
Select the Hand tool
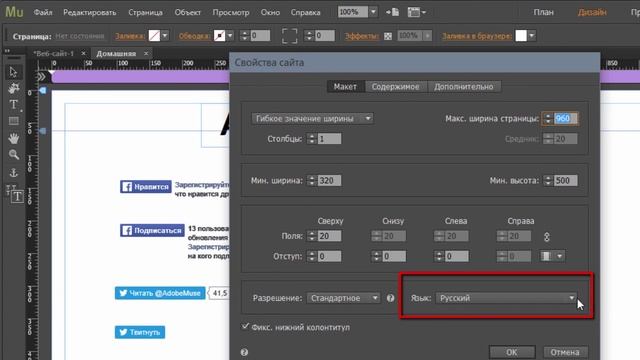click(x=13, y=138)
